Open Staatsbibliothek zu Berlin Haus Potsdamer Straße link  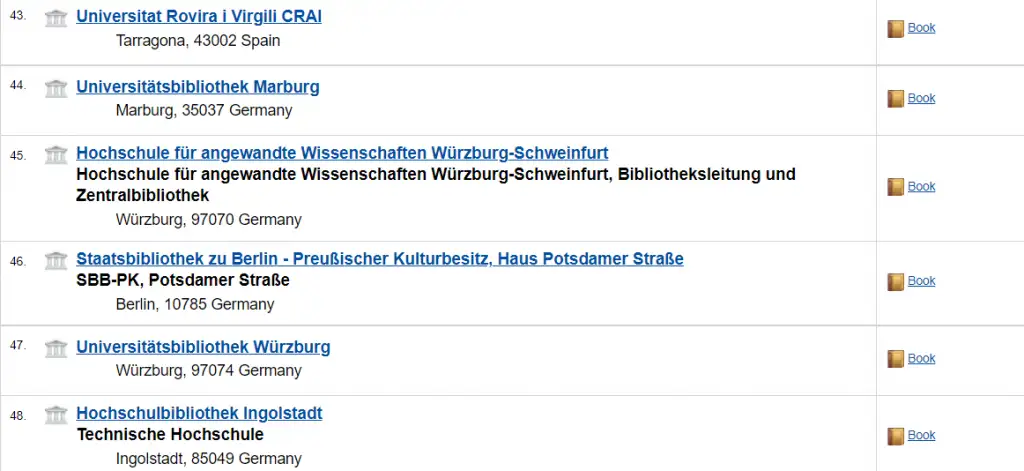point(380,259)
